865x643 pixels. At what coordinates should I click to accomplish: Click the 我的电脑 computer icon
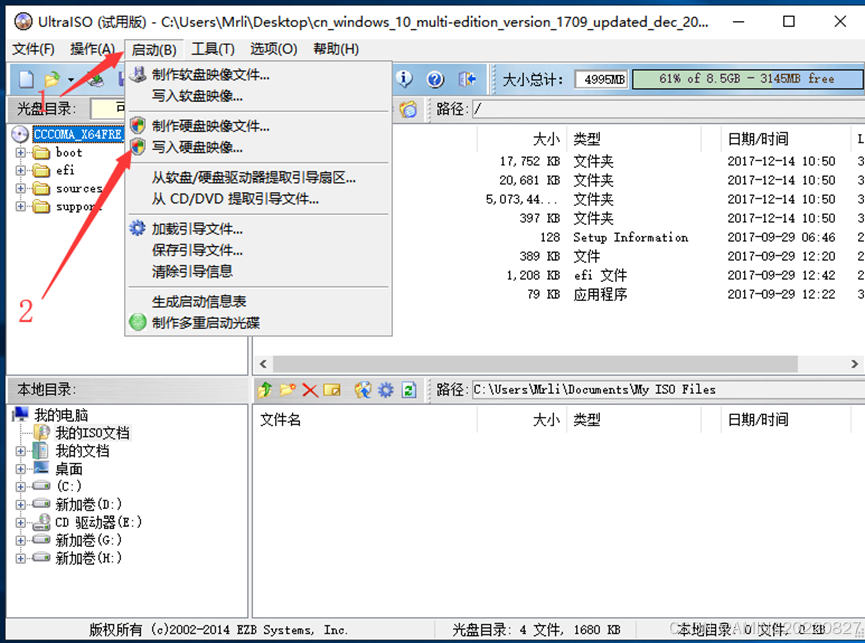[21, 414]
